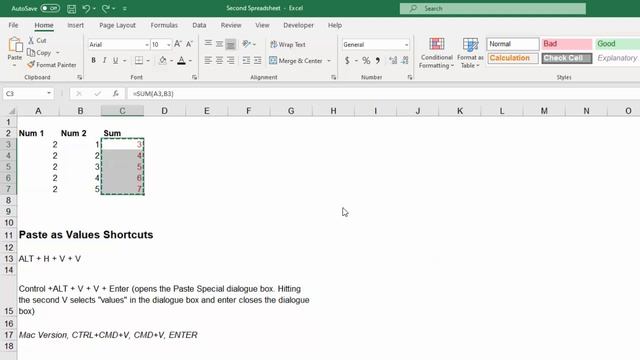
Task: Apply Percent style
Action: pos(366,60)
